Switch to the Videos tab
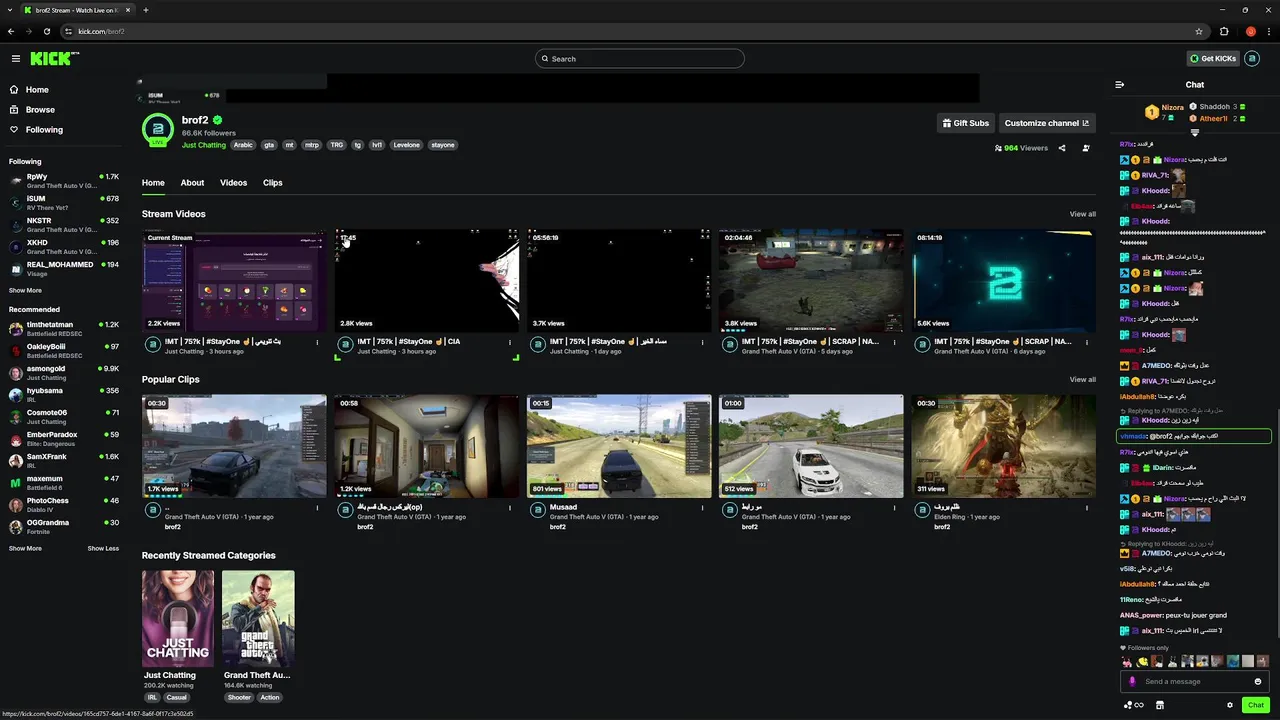The image size is (1280, 720). 233,183
